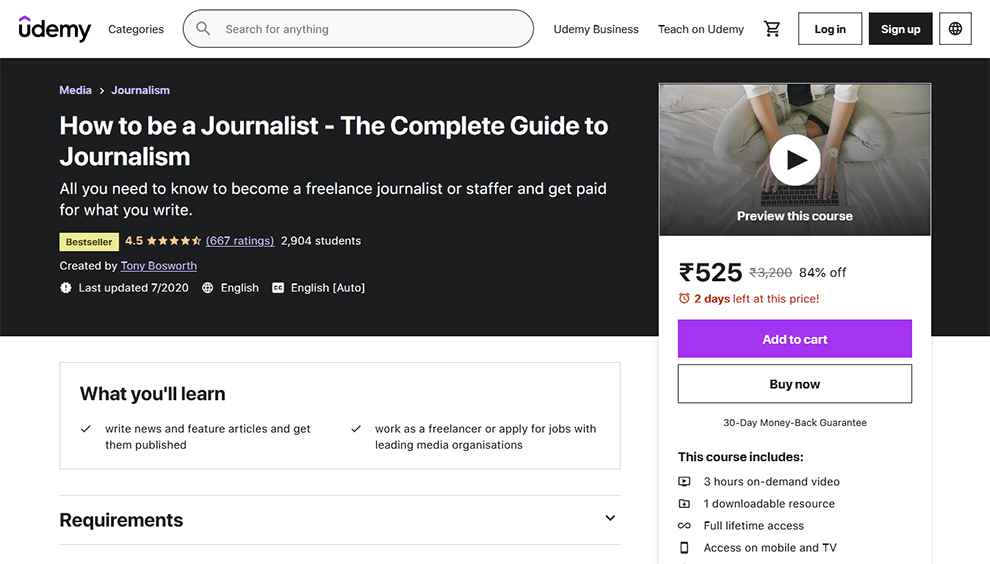Open instructor Tony Bosworth's profile
Screen dimensions: 990x564
click(158, 266)
